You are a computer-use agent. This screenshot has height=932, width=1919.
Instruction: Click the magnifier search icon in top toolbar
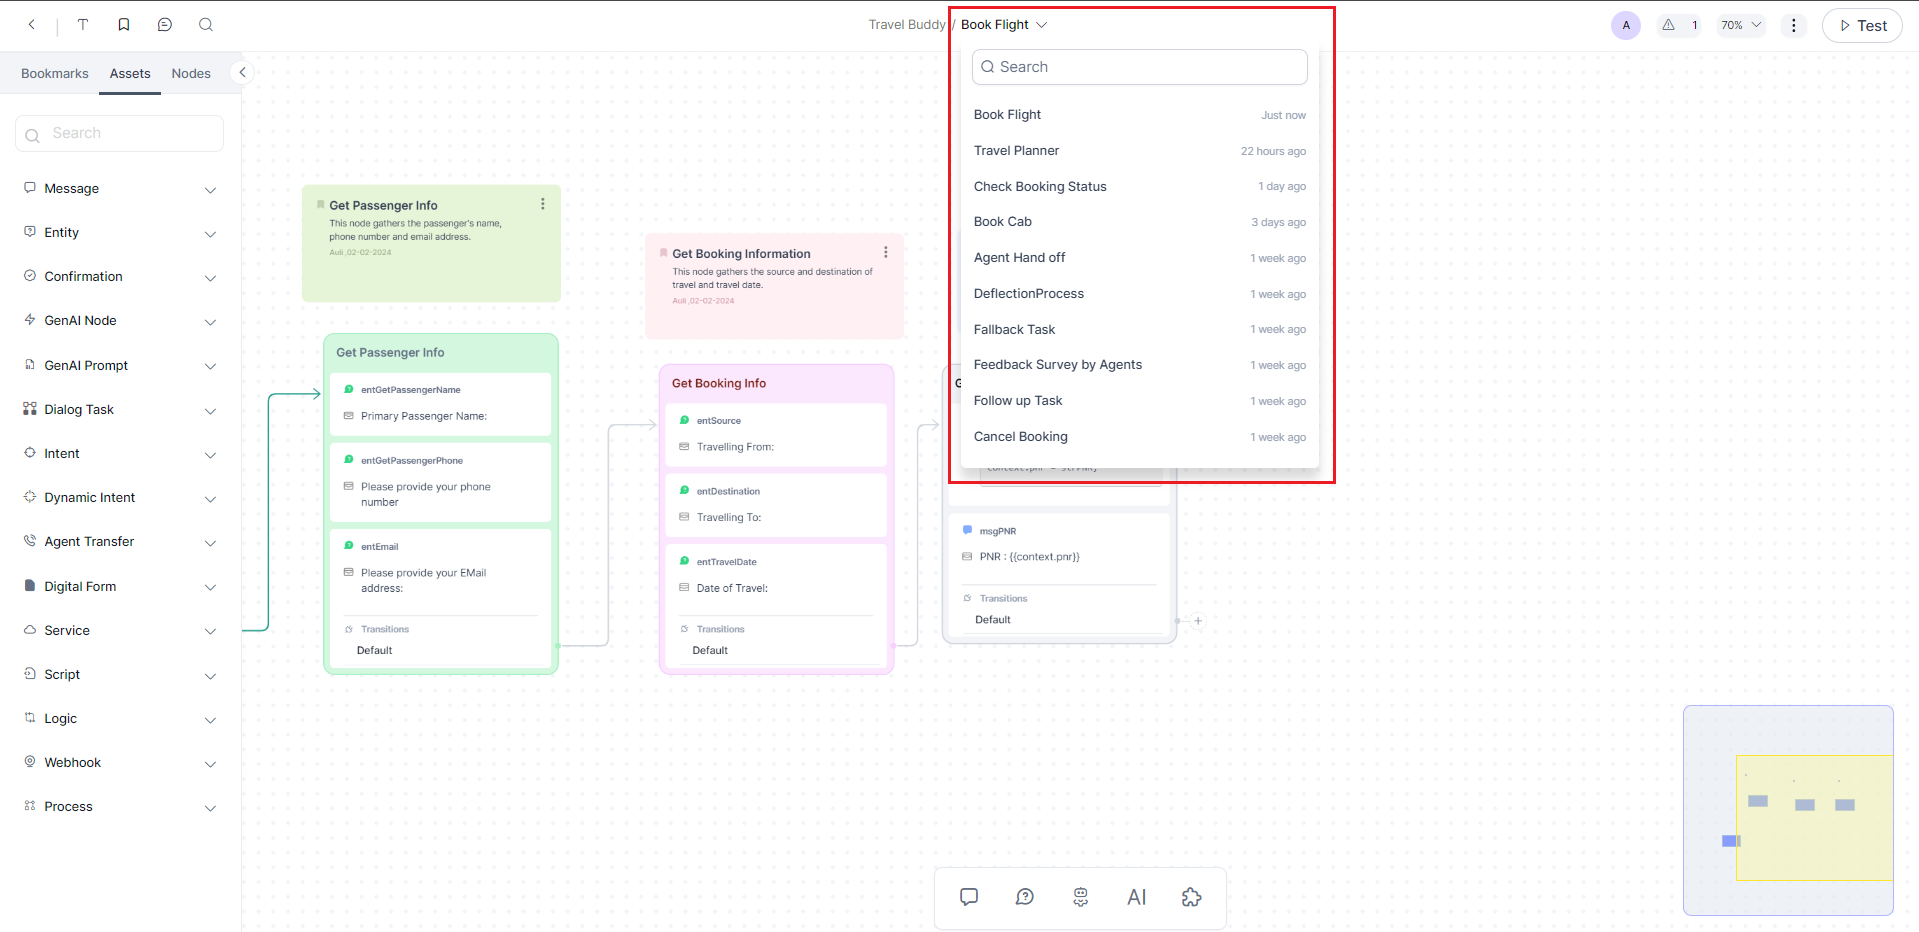click(x=206, y=25)
